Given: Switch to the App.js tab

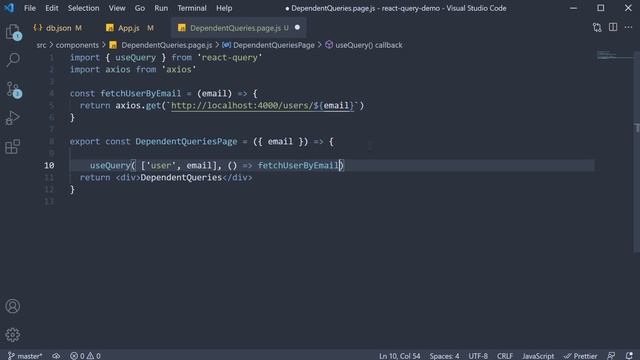Looking at the screenshot, I should point(130,28).
